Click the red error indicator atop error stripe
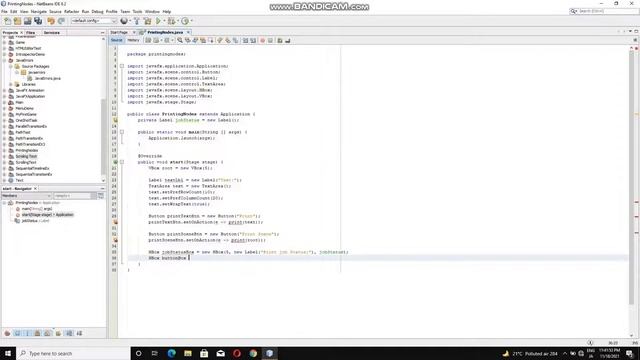Screen dimensions: 640x360 636,49
